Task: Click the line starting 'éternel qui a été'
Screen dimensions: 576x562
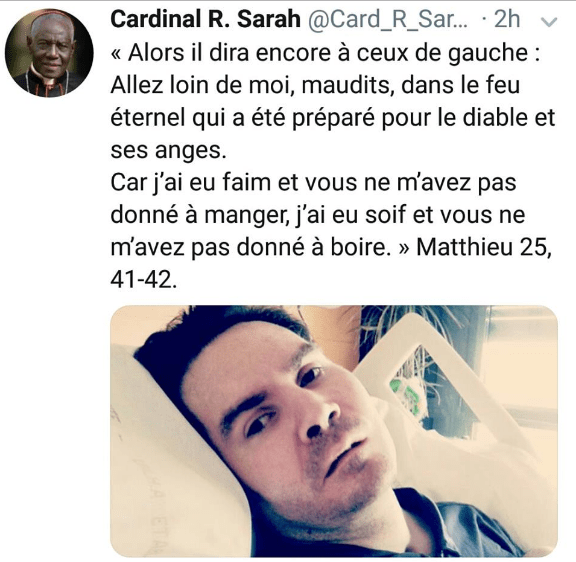Action: click(x=333, y=118)
